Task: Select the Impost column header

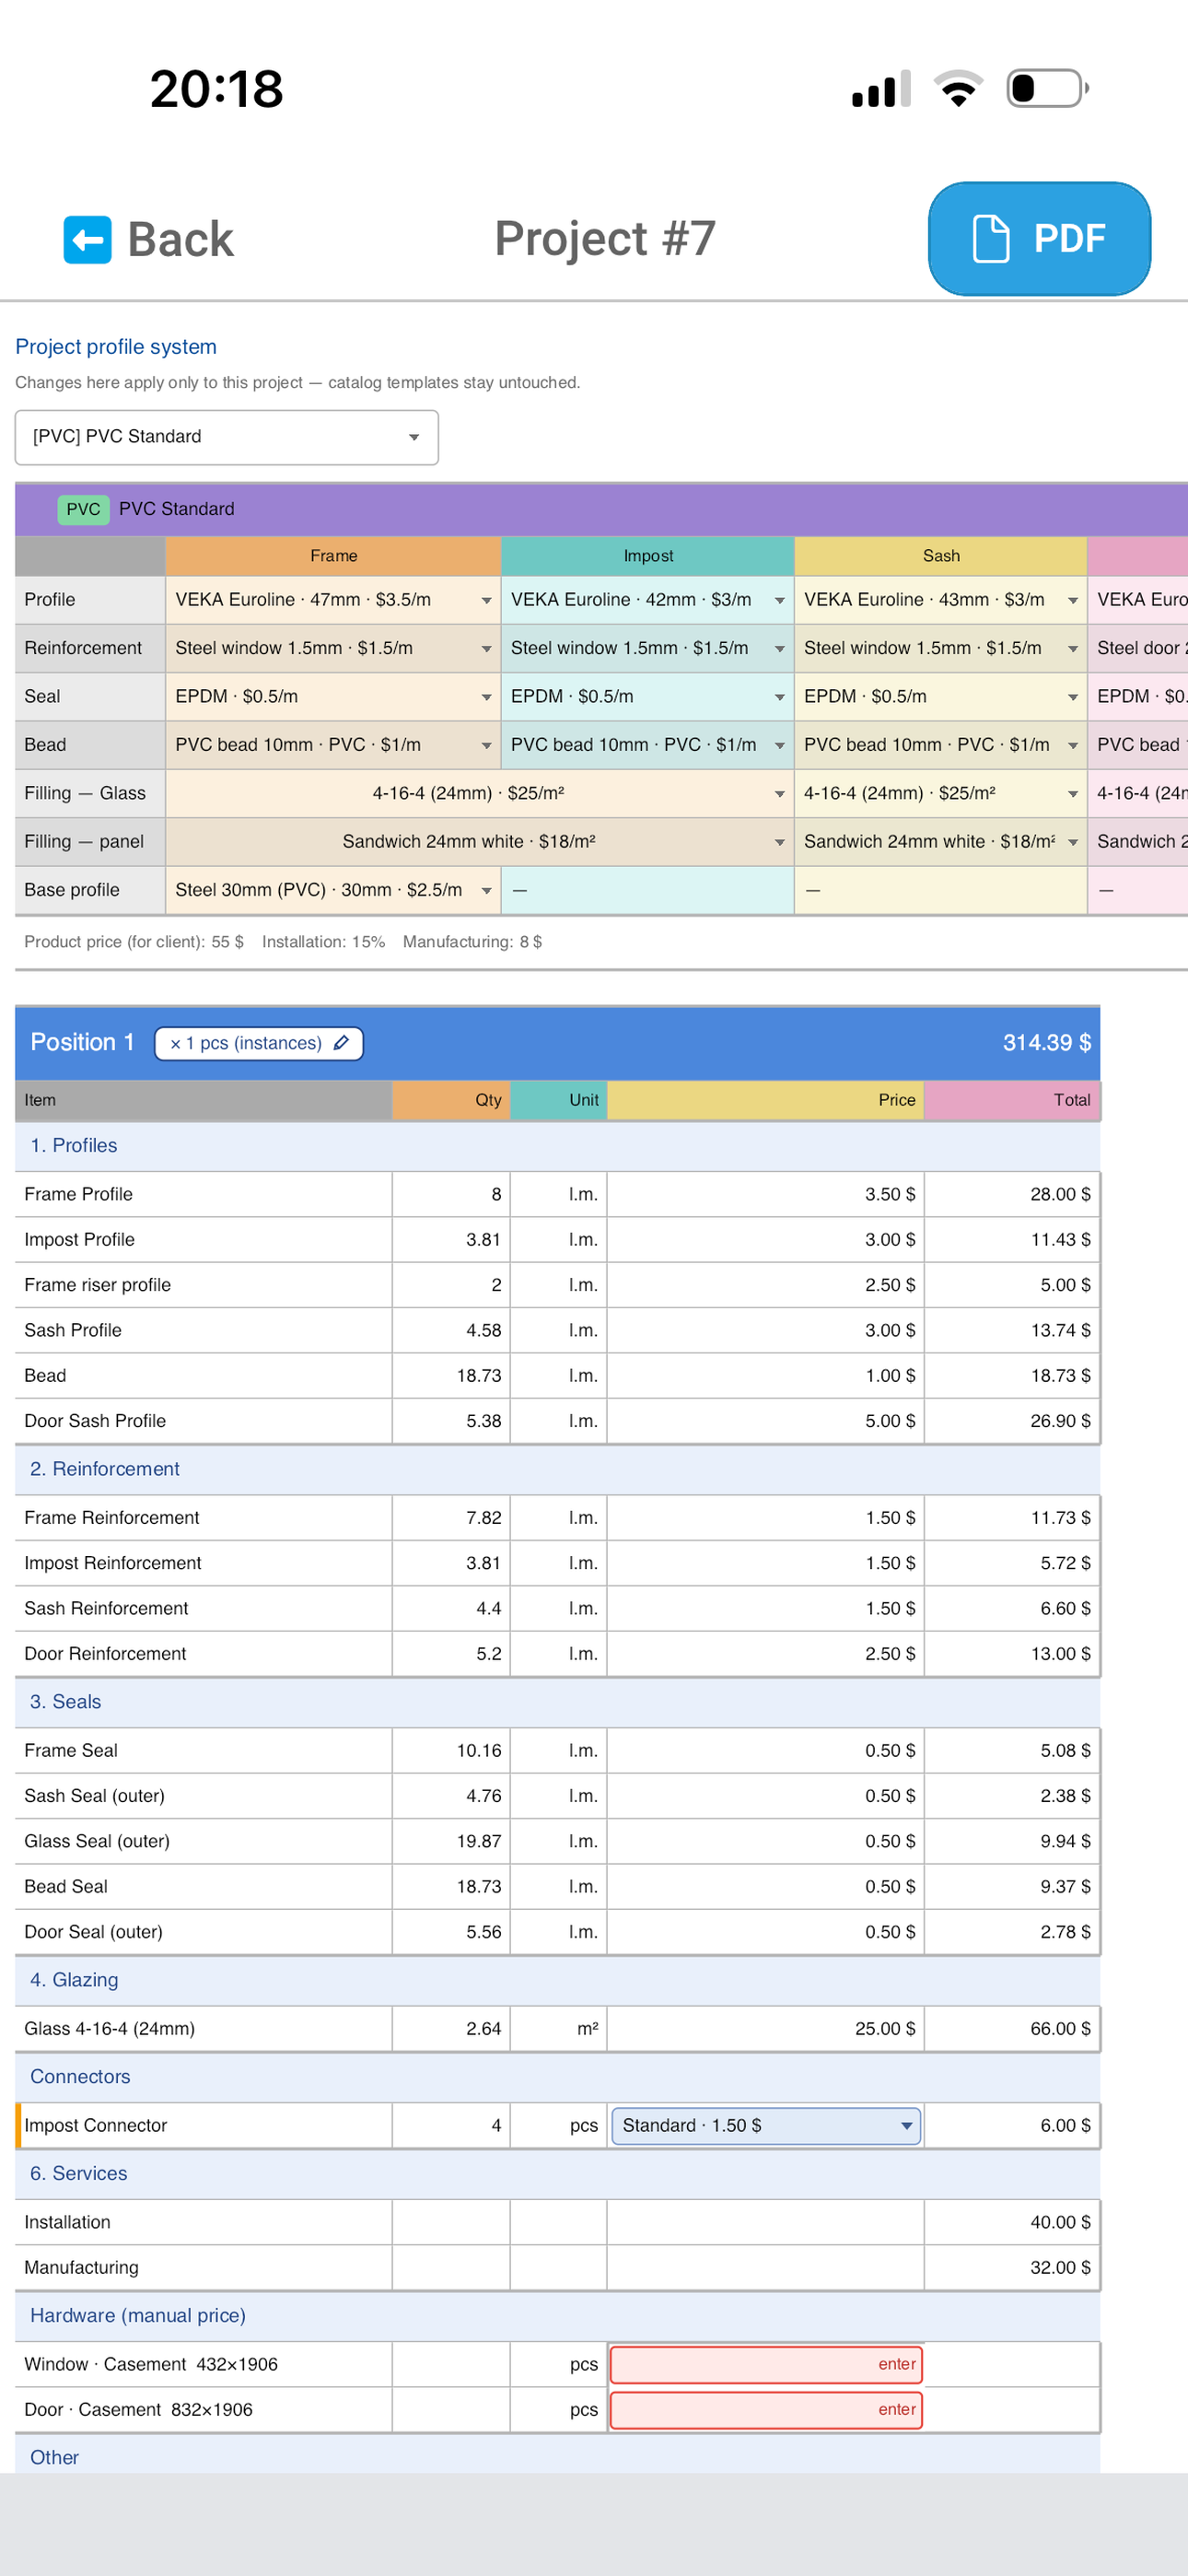Action: tap(648, 556)
